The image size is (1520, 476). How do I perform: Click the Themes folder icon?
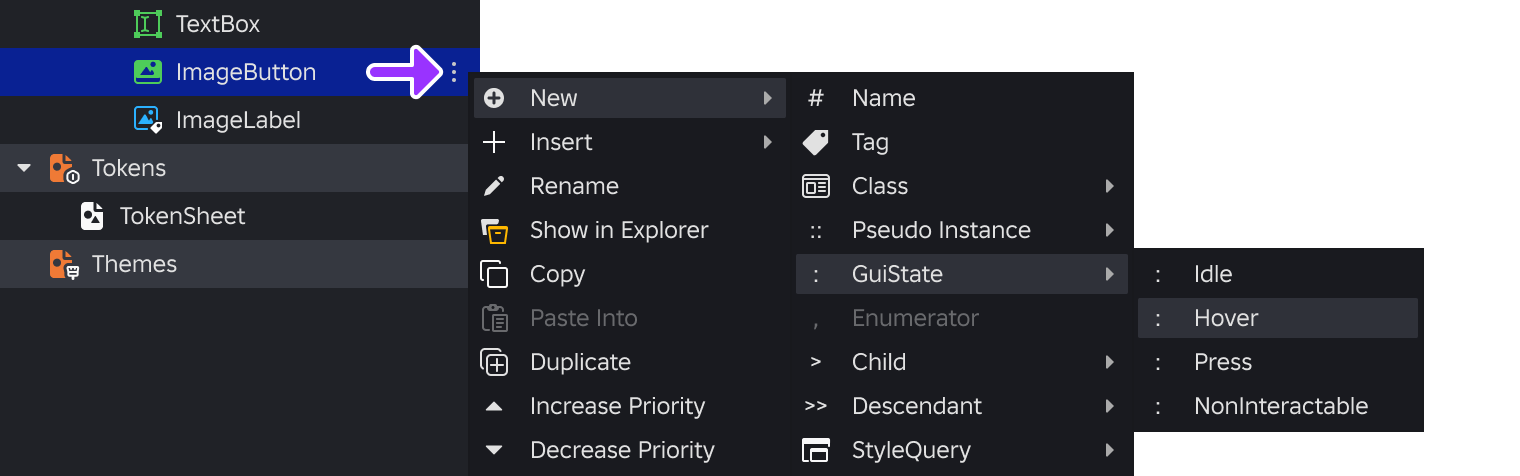[64, 264]
